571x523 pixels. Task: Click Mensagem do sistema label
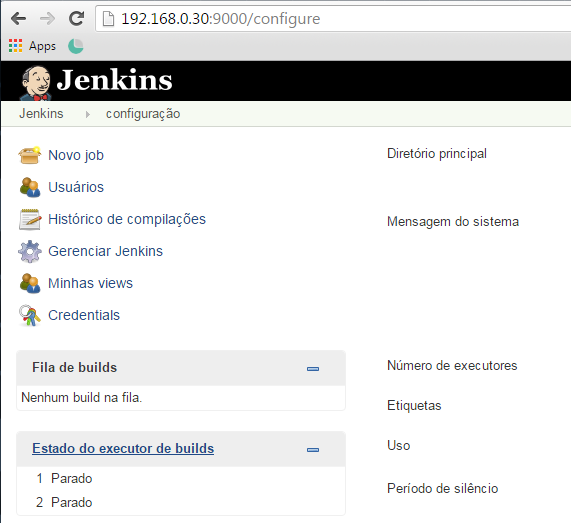coord(453,221)
